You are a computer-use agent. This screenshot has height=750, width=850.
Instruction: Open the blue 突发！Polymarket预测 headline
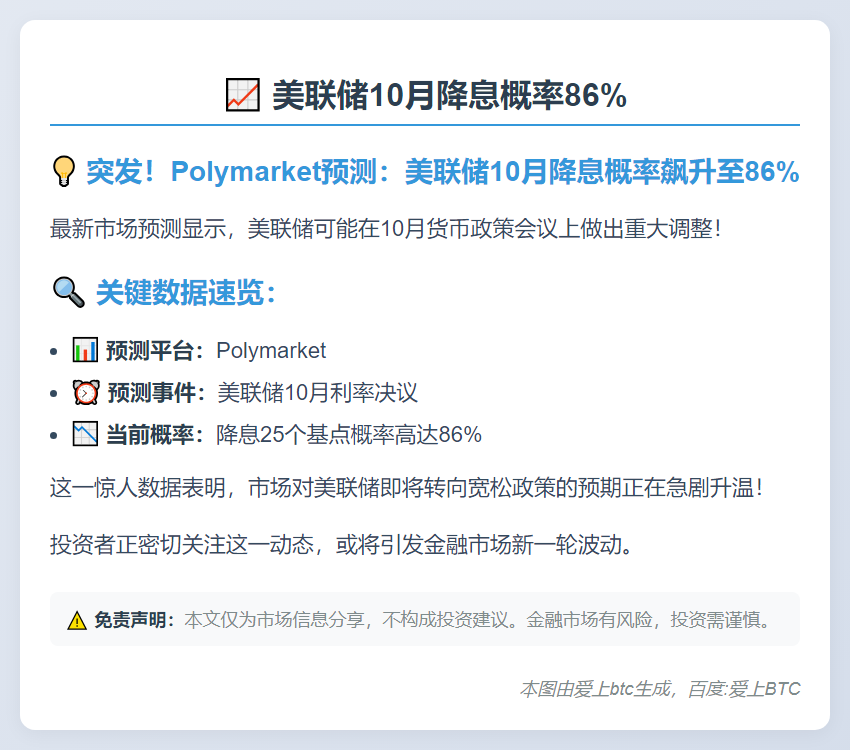click(x=442, y=172)
